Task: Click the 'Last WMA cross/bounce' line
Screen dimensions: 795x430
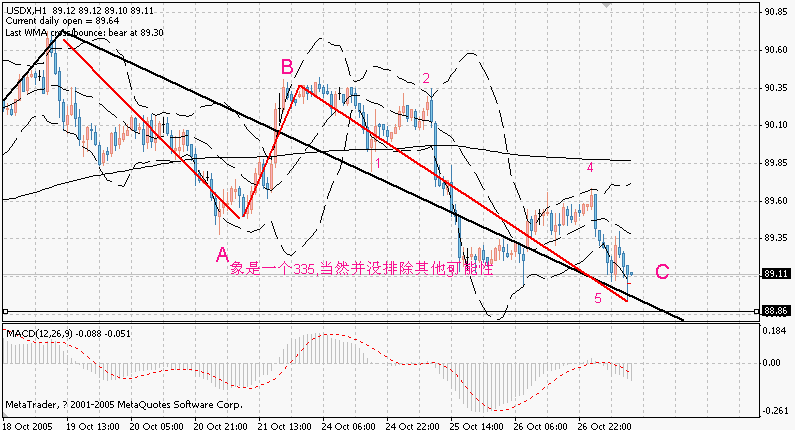Action: [85, 32]
